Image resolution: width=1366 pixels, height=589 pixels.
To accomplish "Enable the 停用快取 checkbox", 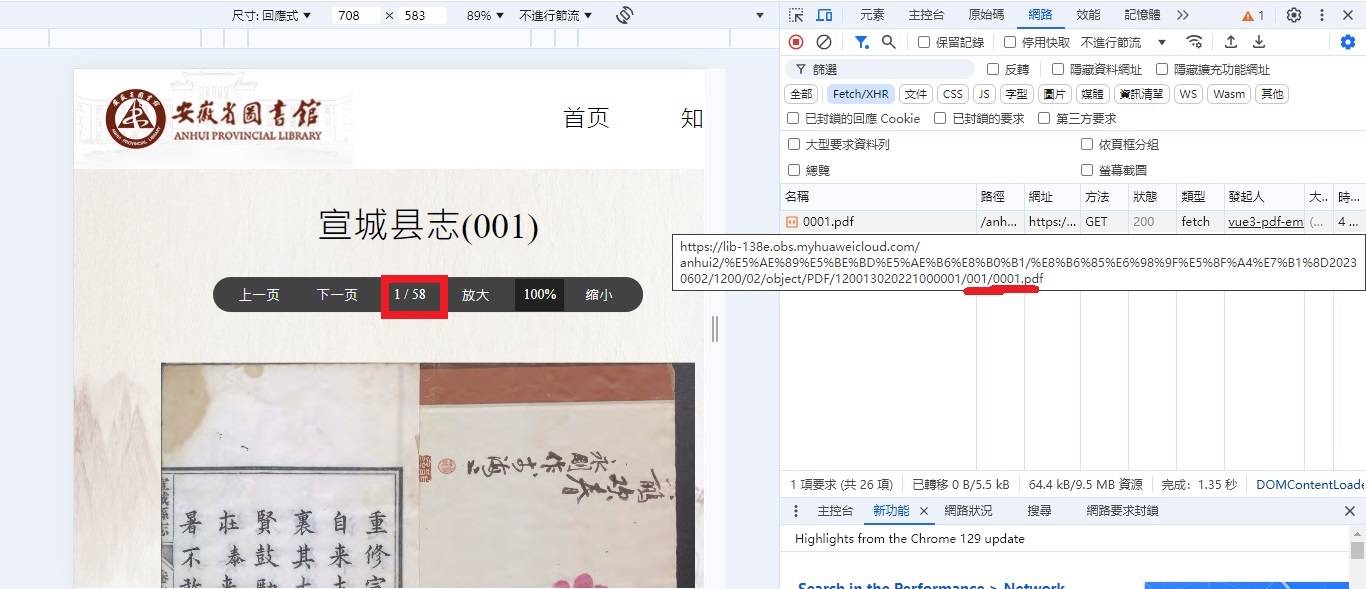I will (1011, 42).
